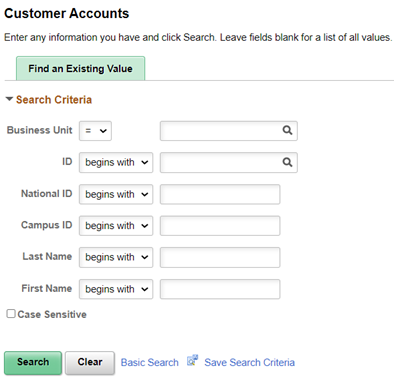Open the First Name operator dropdown

(x=116, y=289)
